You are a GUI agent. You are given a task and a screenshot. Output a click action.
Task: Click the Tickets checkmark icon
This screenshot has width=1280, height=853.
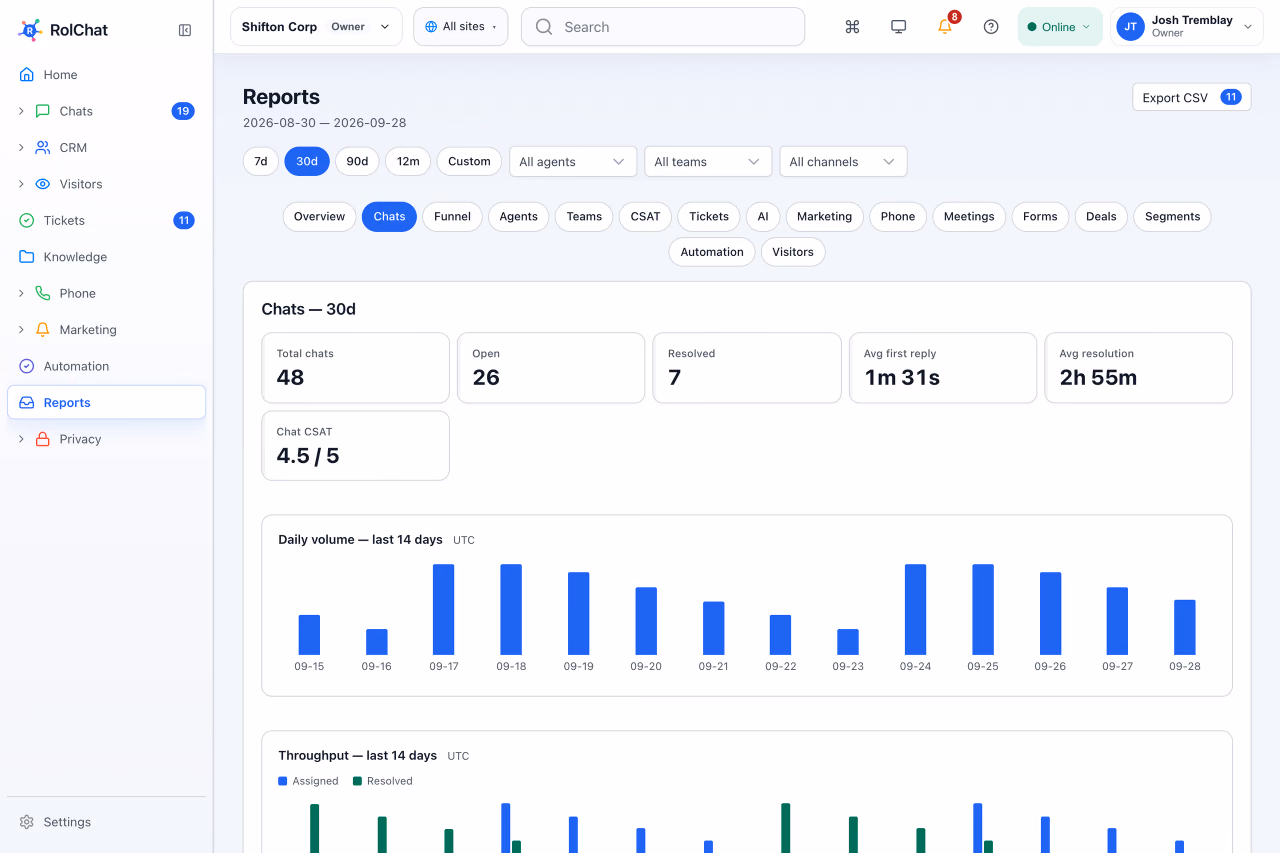tap(27, 221)
